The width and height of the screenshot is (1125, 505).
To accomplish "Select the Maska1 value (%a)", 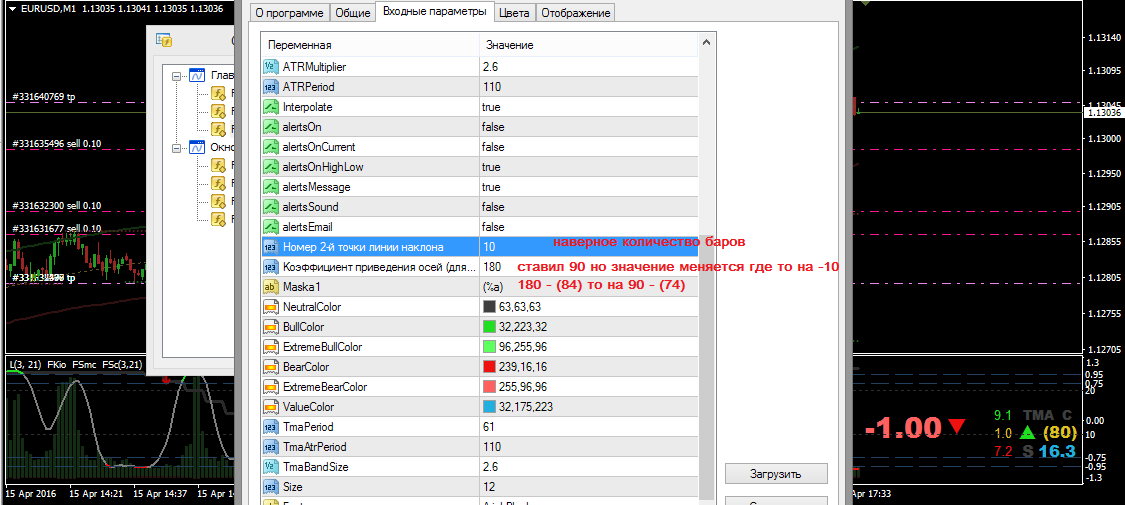I will [x=494, y=287].
